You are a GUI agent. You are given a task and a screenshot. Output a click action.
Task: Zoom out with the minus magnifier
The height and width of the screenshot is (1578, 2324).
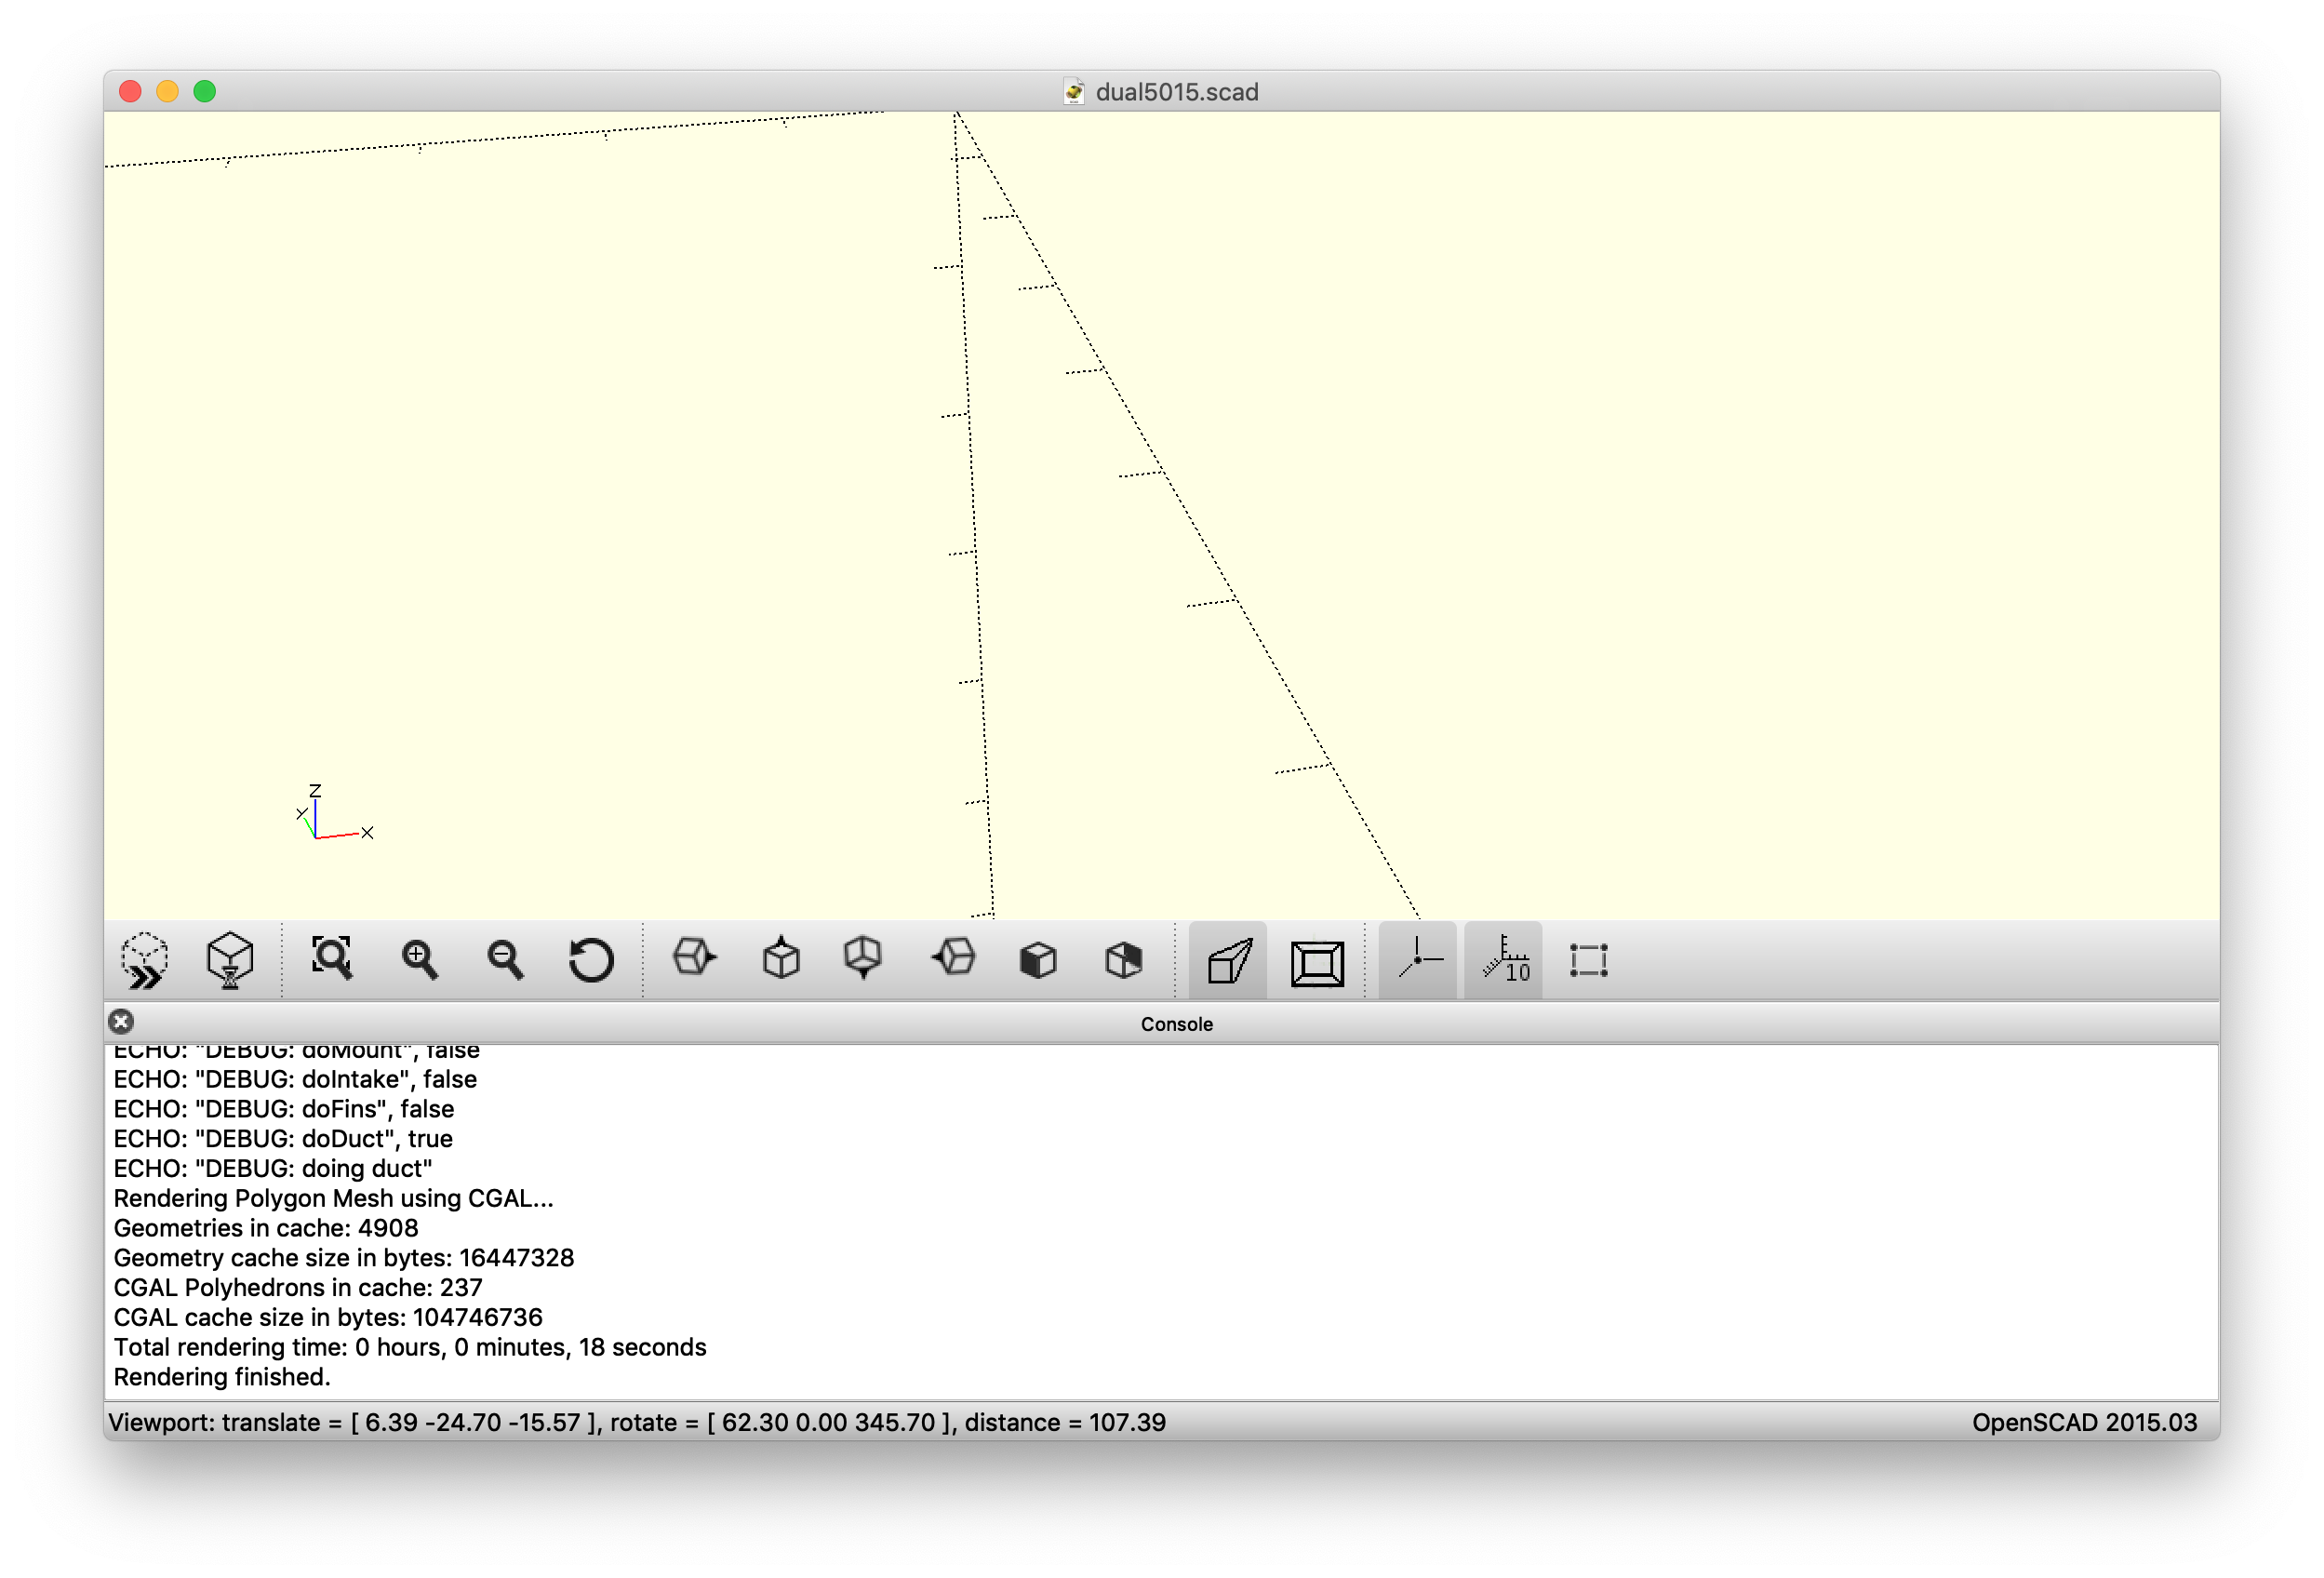(x=505, y=960)
